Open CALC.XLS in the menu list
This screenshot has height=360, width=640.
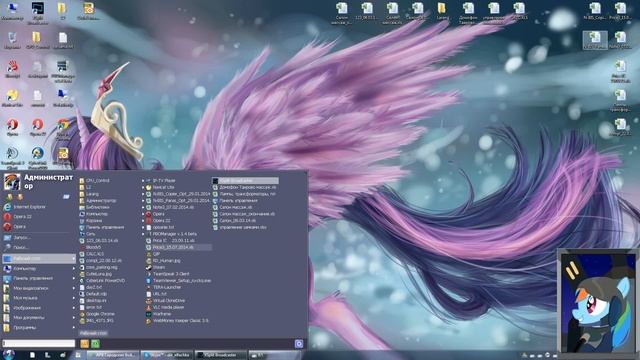click(x=92, y=254)
